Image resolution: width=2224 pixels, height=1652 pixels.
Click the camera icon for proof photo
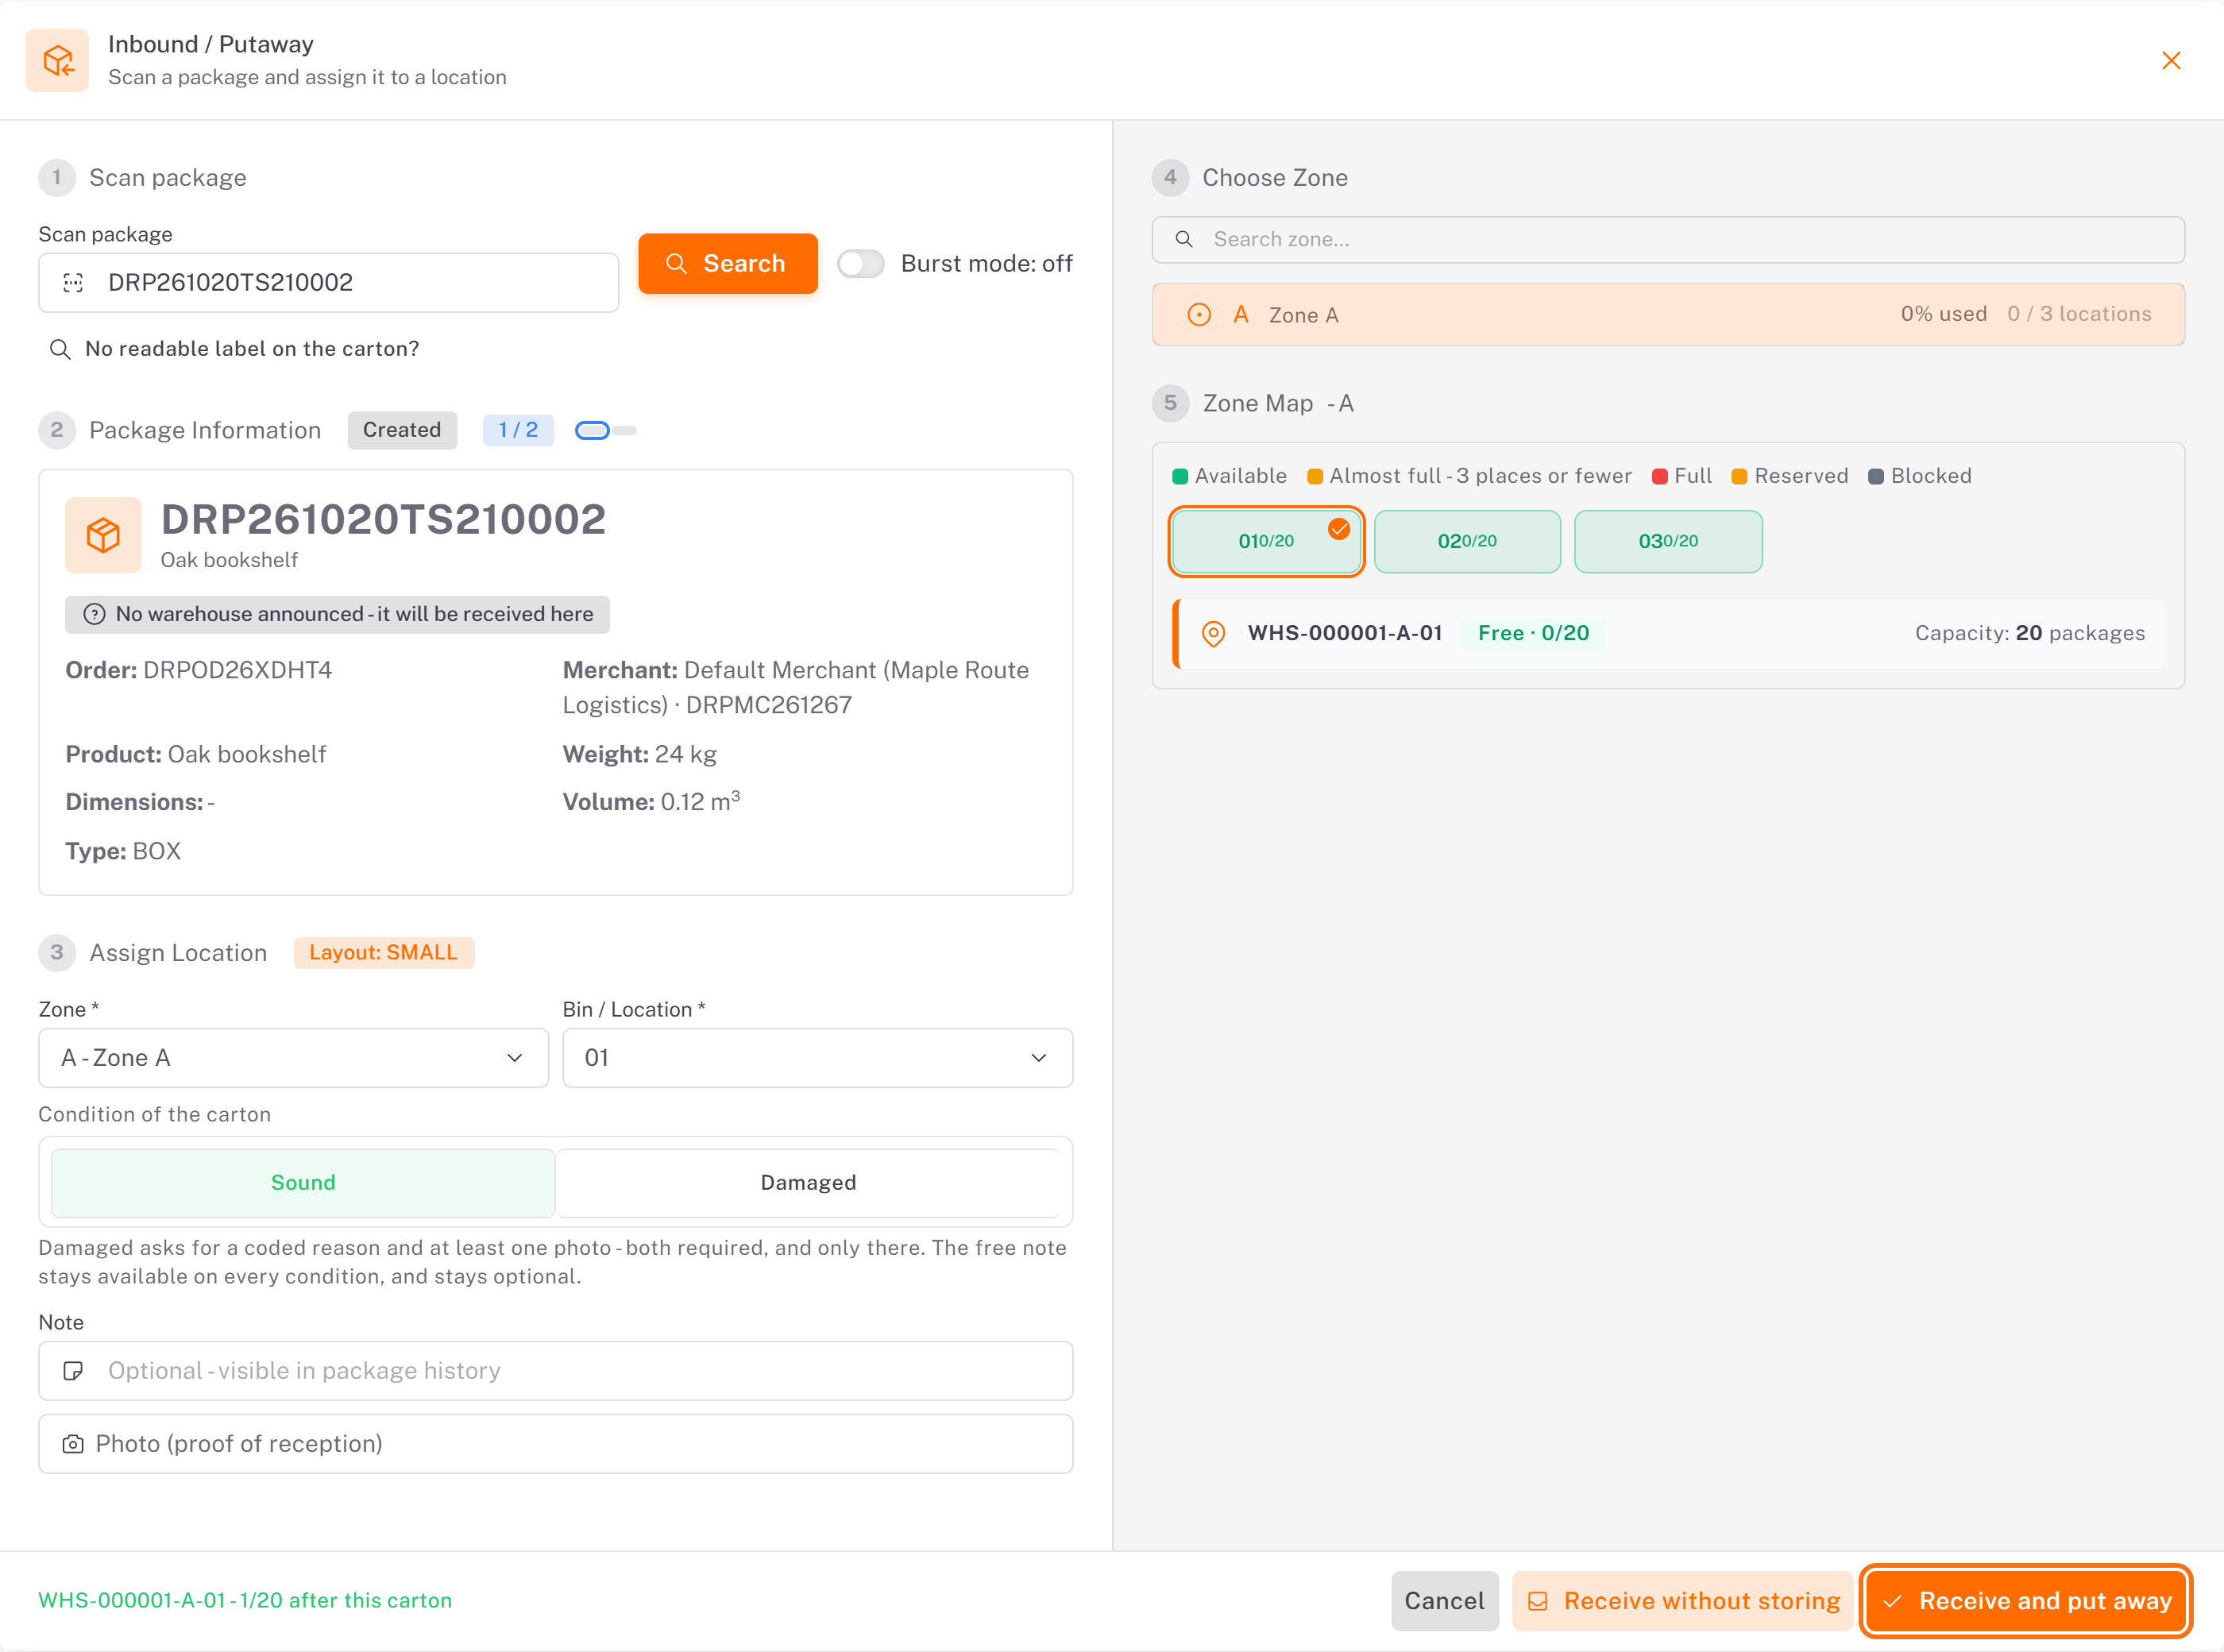73,1444
